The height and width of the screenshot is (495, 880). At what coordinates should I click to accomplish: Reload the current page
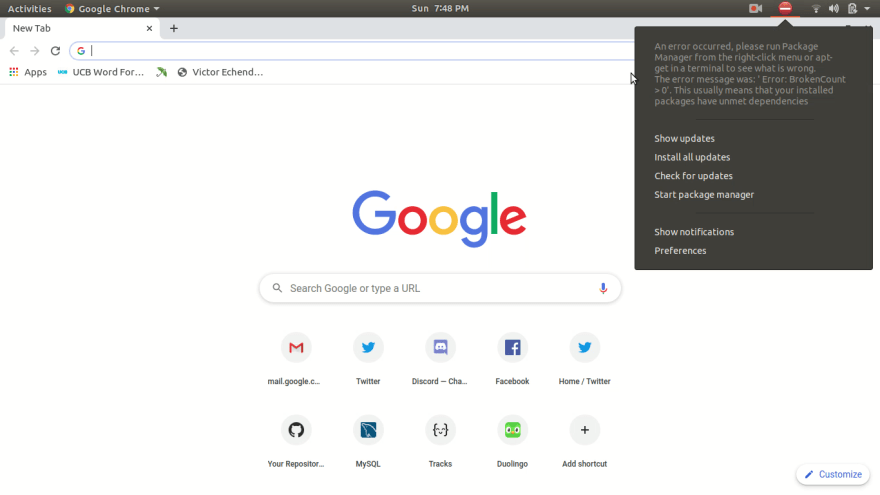tap(55, 51)
